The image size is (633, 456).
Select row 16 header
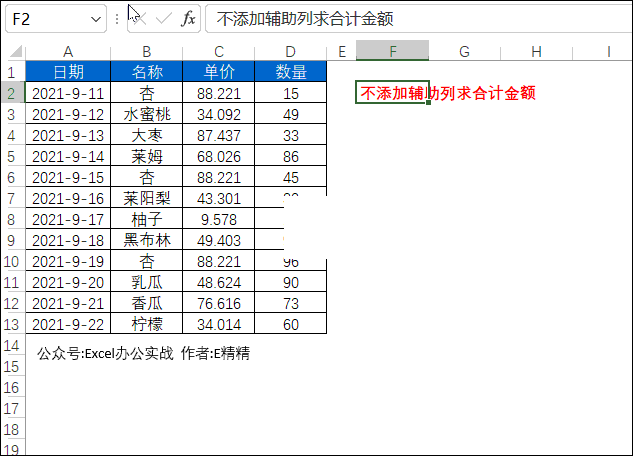[11, 387]
